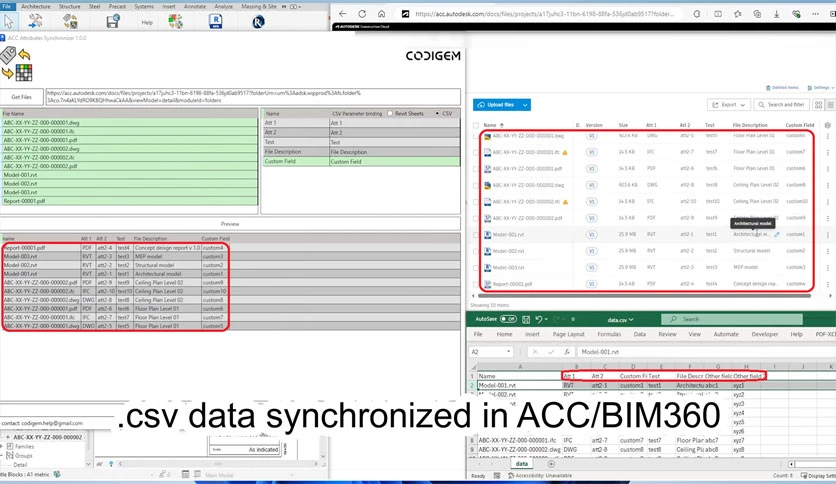The width and height of the screenshot is (836, 484).
Task: Open Customize Quick Access Toolbar dropdown in Excel
Action: pyautogui.click(x=573, y=319)
